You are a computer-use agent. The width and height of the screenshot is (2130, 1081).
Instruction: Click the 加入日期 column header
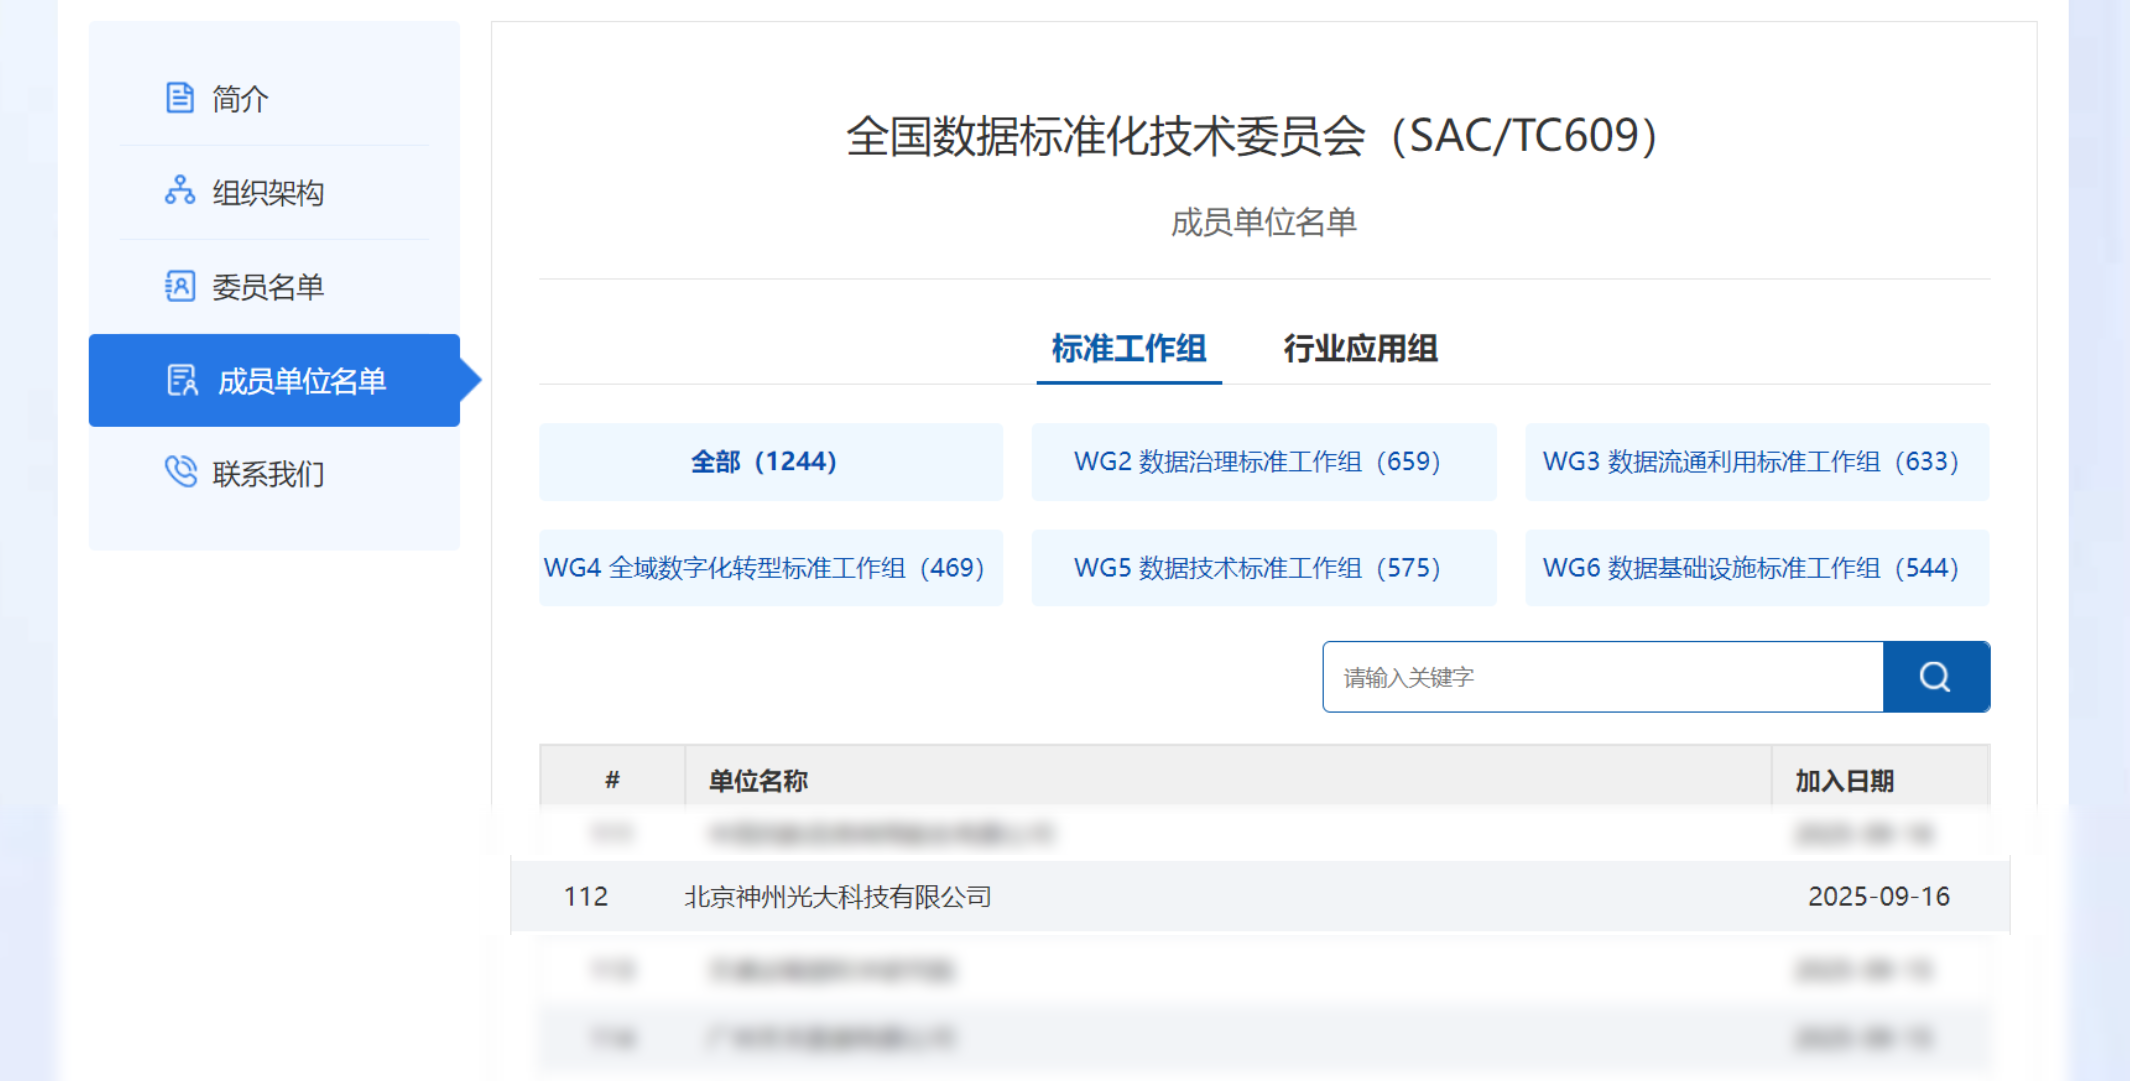pyautogui.click(x=1845, y=780)
